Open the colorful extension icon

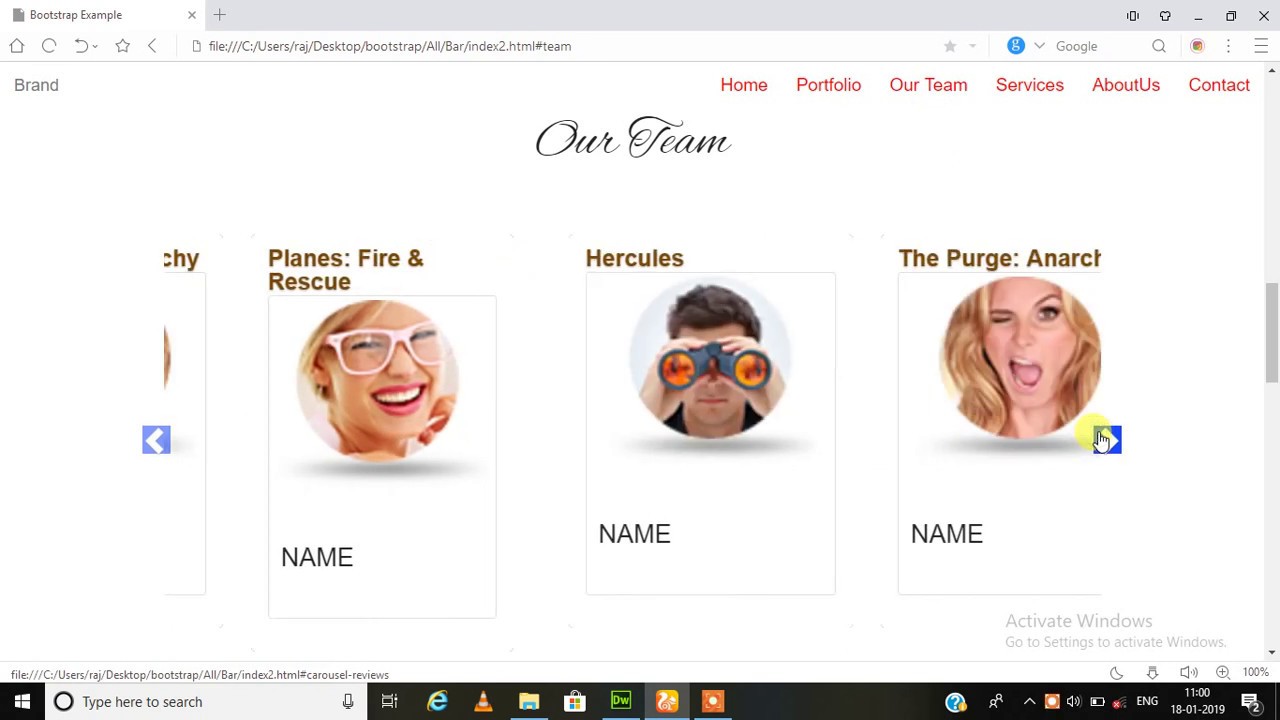1197,46
